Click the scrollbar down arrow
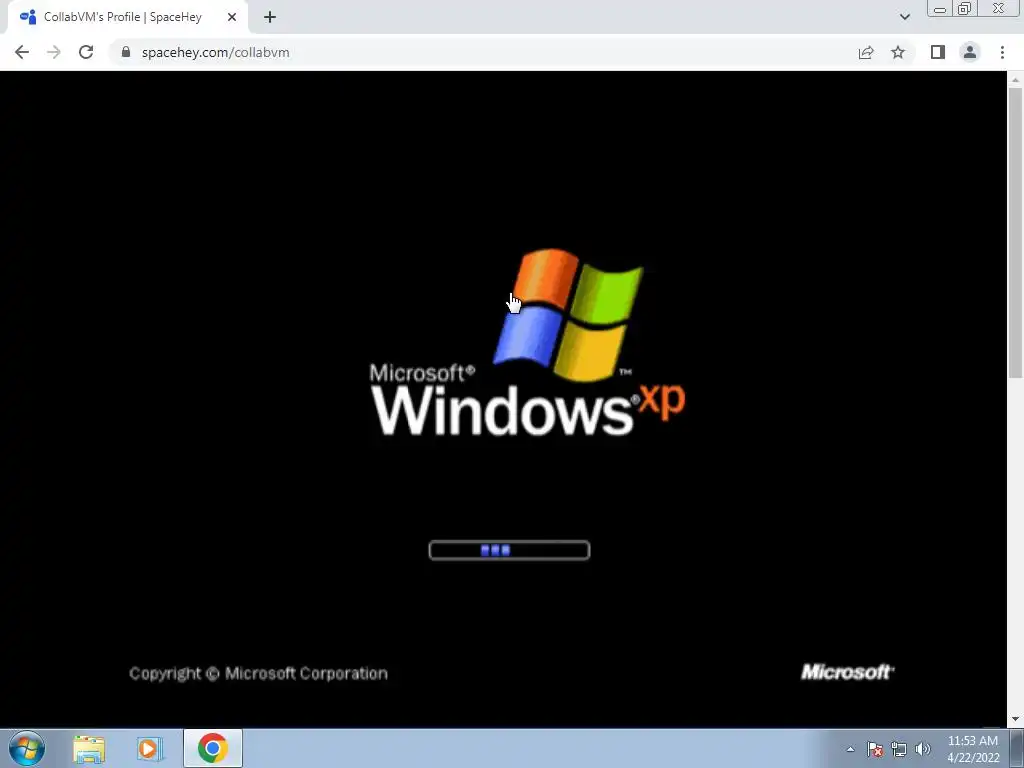This screenshot has height=768, width=1024. pyautogui.click(x=1015, y=719)
